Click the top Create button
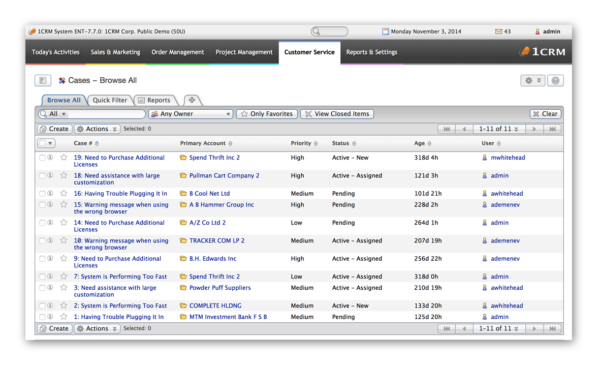This screenshot has height=366, width=600. tap(55, 129)
